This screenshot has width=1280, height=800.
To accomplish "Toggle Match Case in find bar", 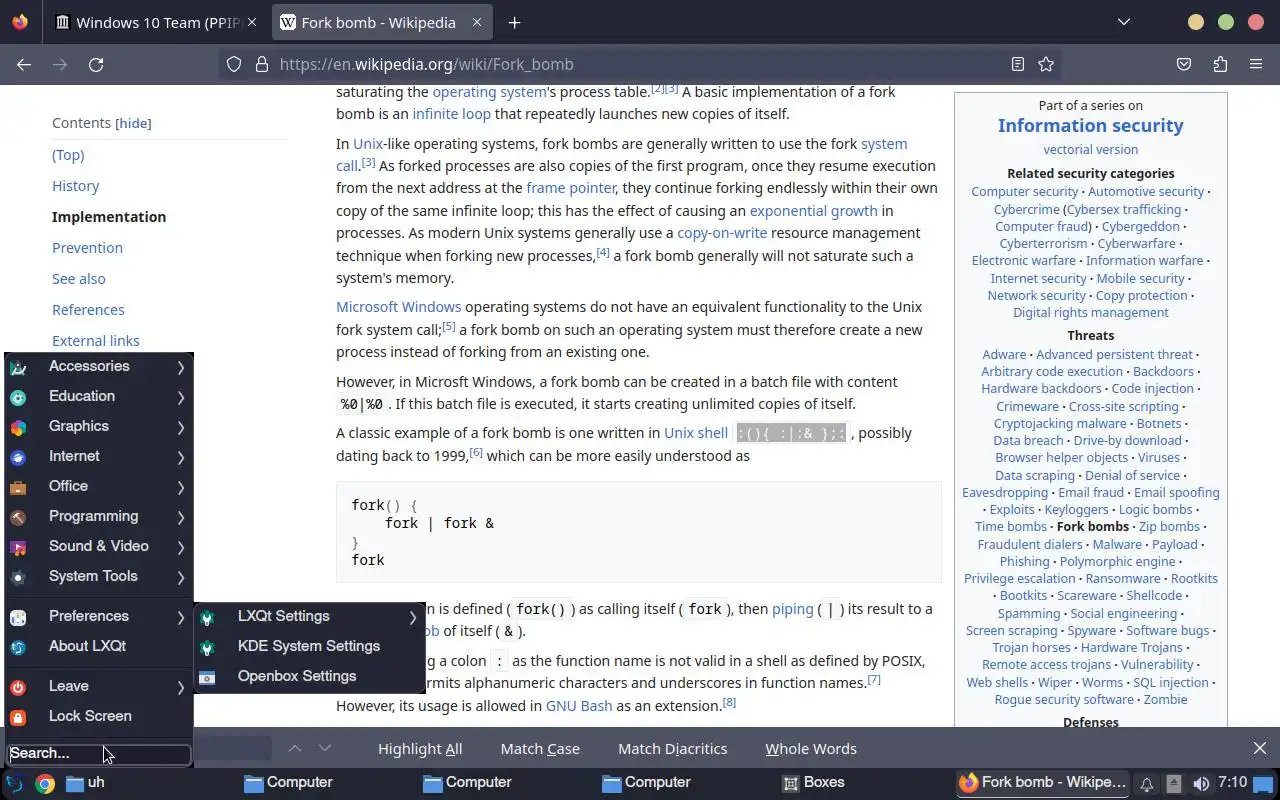I will click(x=540, y=748).
